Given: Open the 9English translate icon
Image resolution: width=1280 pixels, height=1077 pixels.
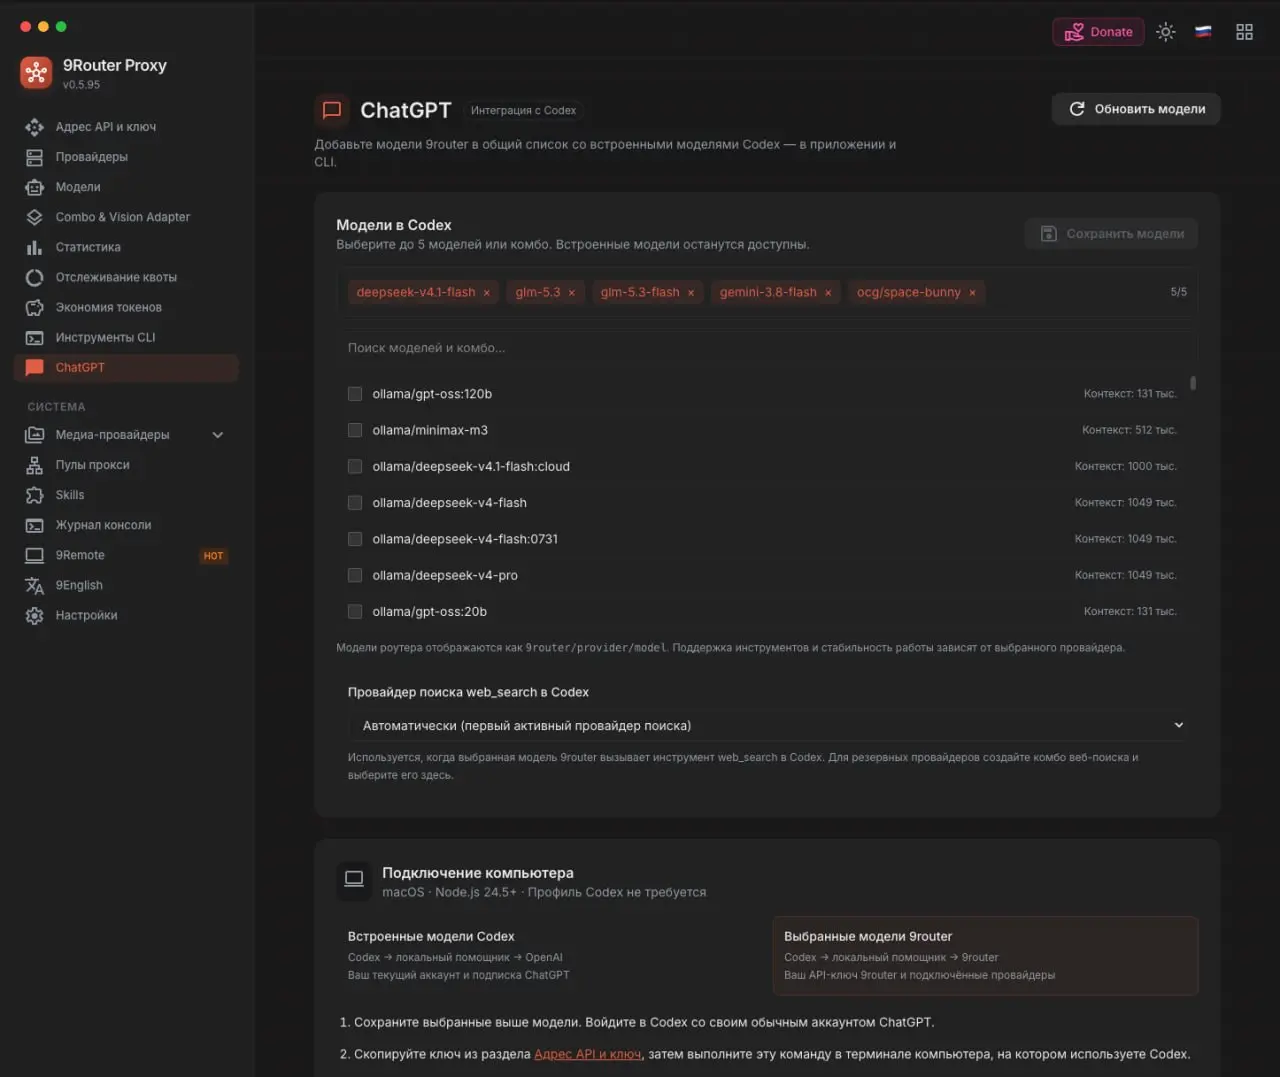Looking at the screenshot, I should [x=35, y=585].
